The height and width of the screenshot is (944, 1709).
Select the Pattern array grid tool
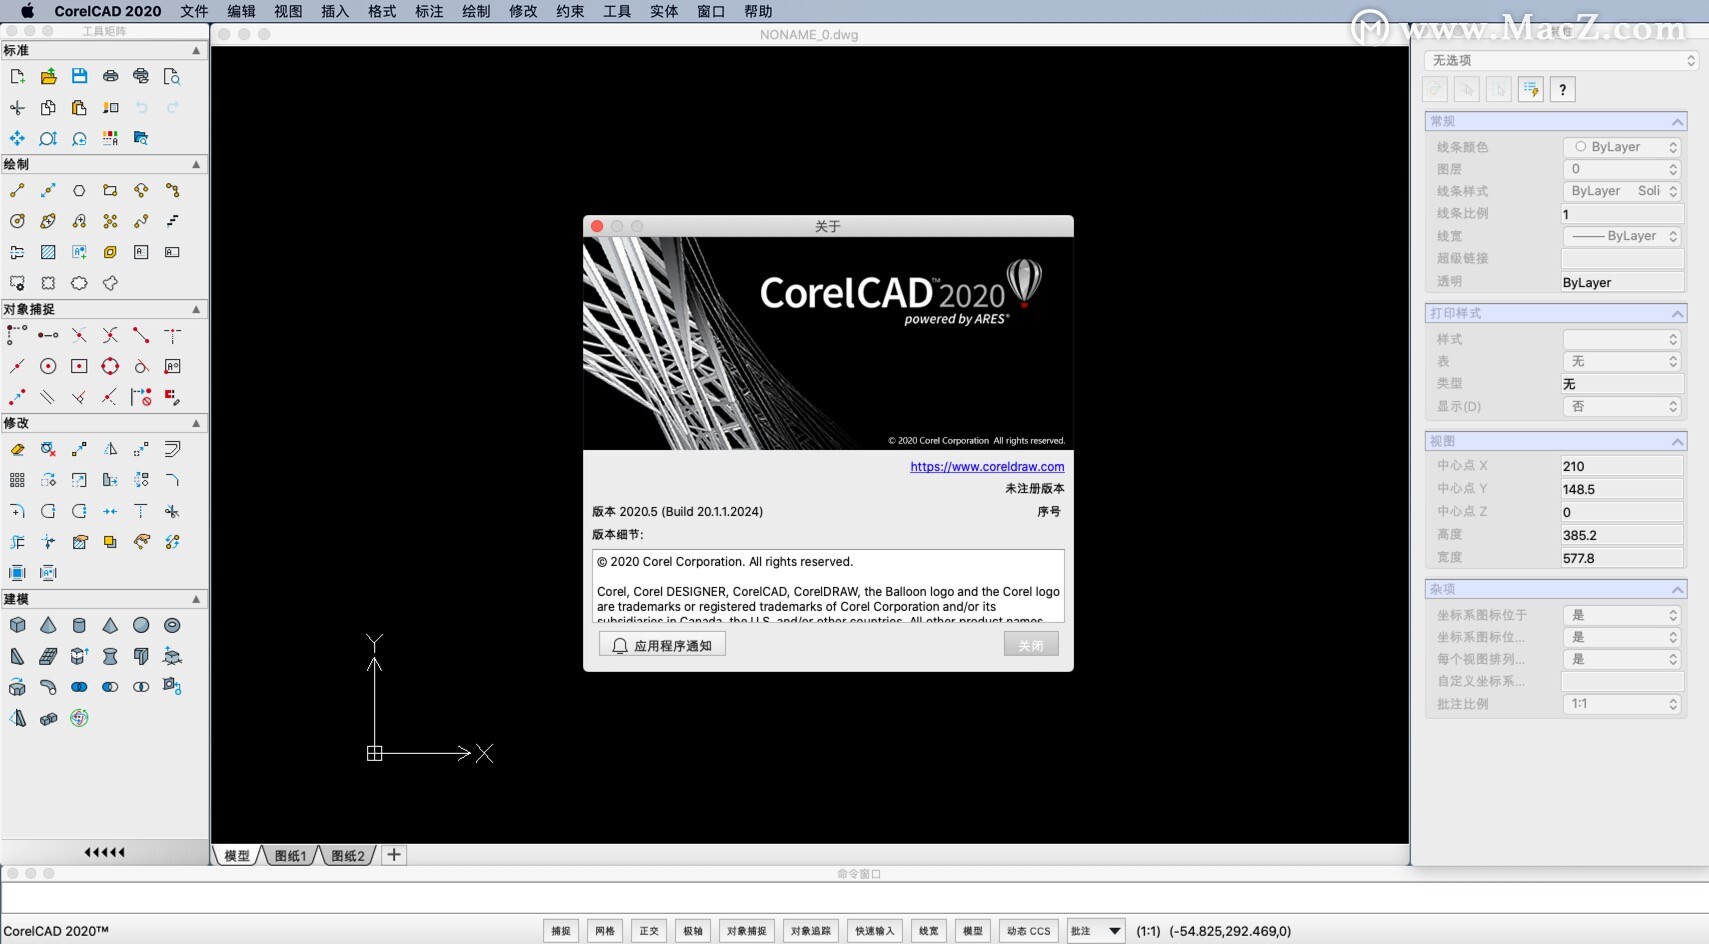17,480
